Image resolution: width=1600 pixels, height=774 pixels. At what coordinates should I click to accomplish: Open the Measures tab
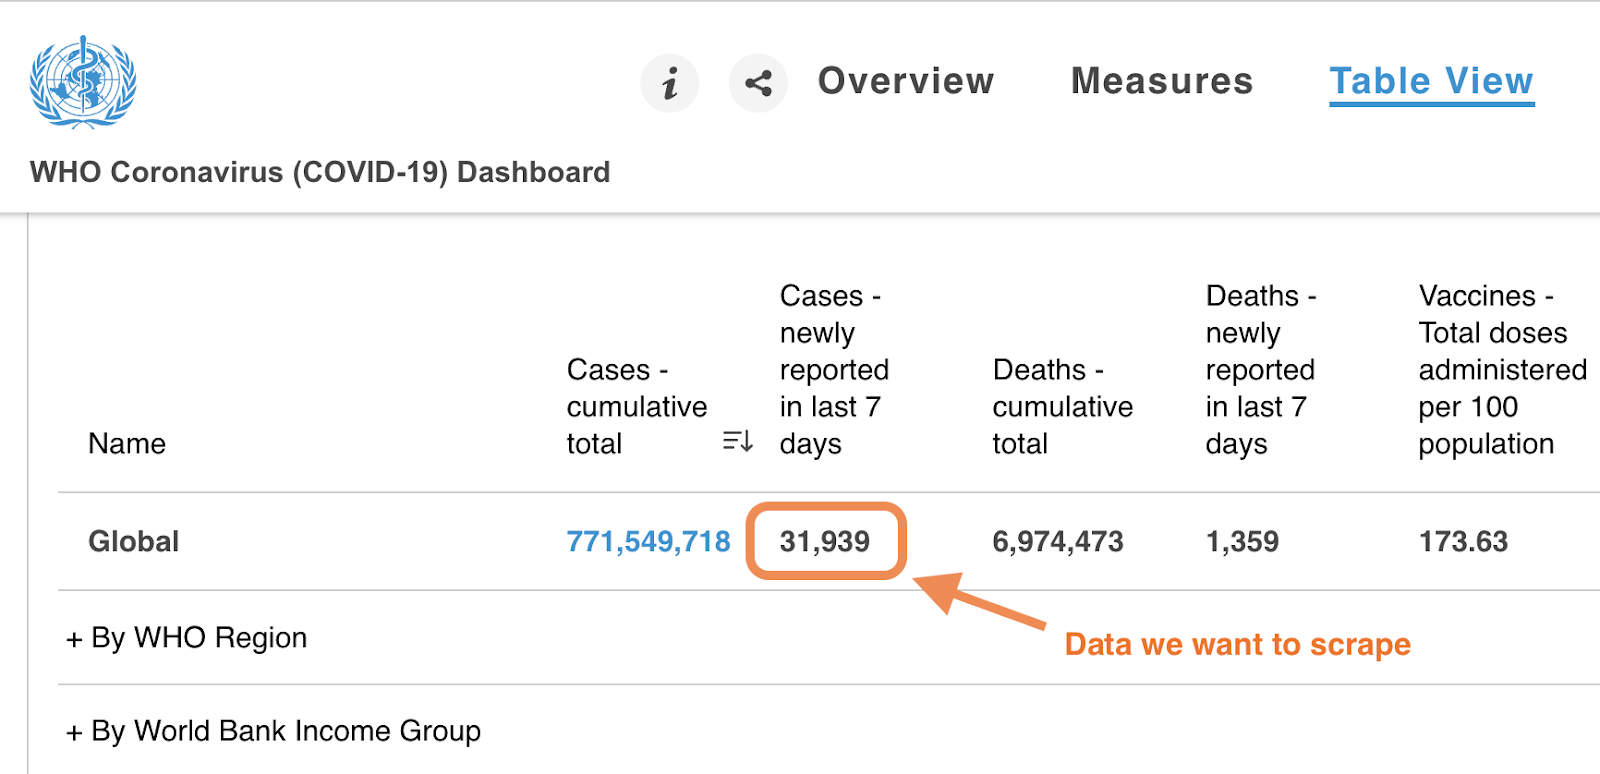tap(1162, 81)
